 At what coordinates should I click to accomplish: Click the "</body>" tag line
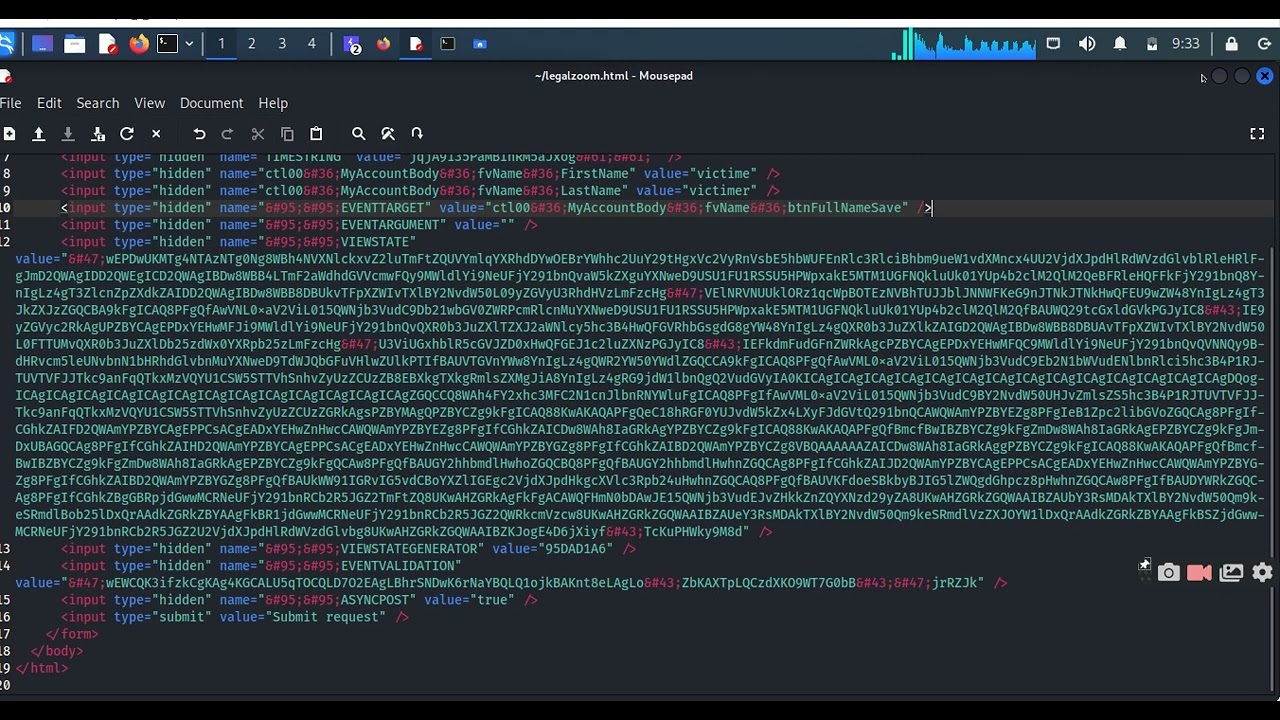57,651
